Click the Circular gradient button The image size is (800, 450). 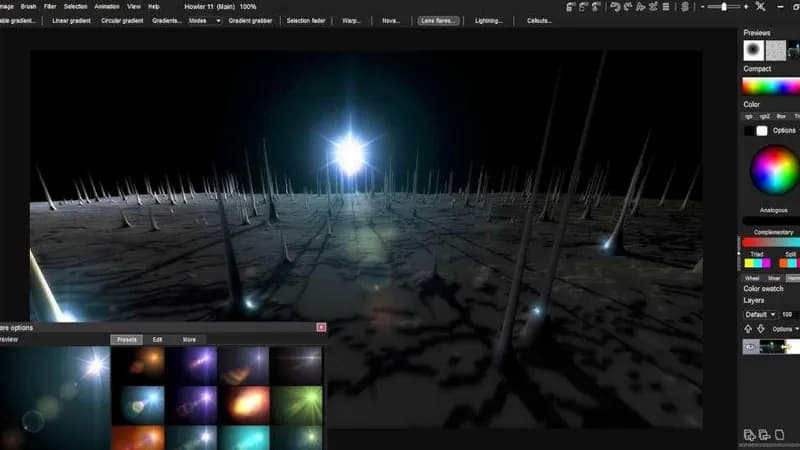point(122,21)
